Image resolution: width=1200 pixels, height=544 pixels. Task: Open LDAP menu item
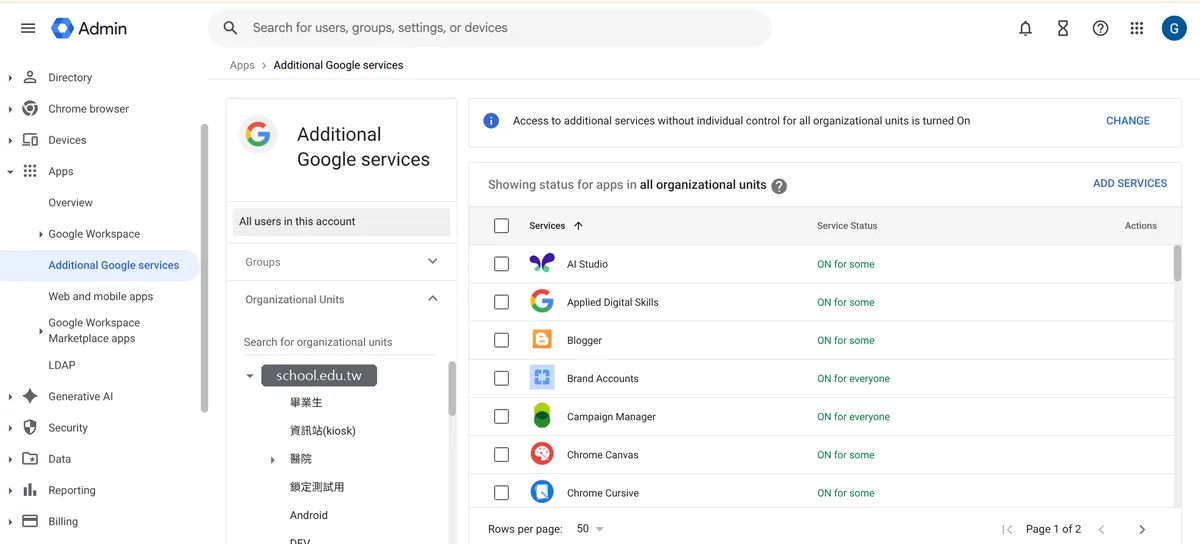pyautogui.click(x=62, y=365)
